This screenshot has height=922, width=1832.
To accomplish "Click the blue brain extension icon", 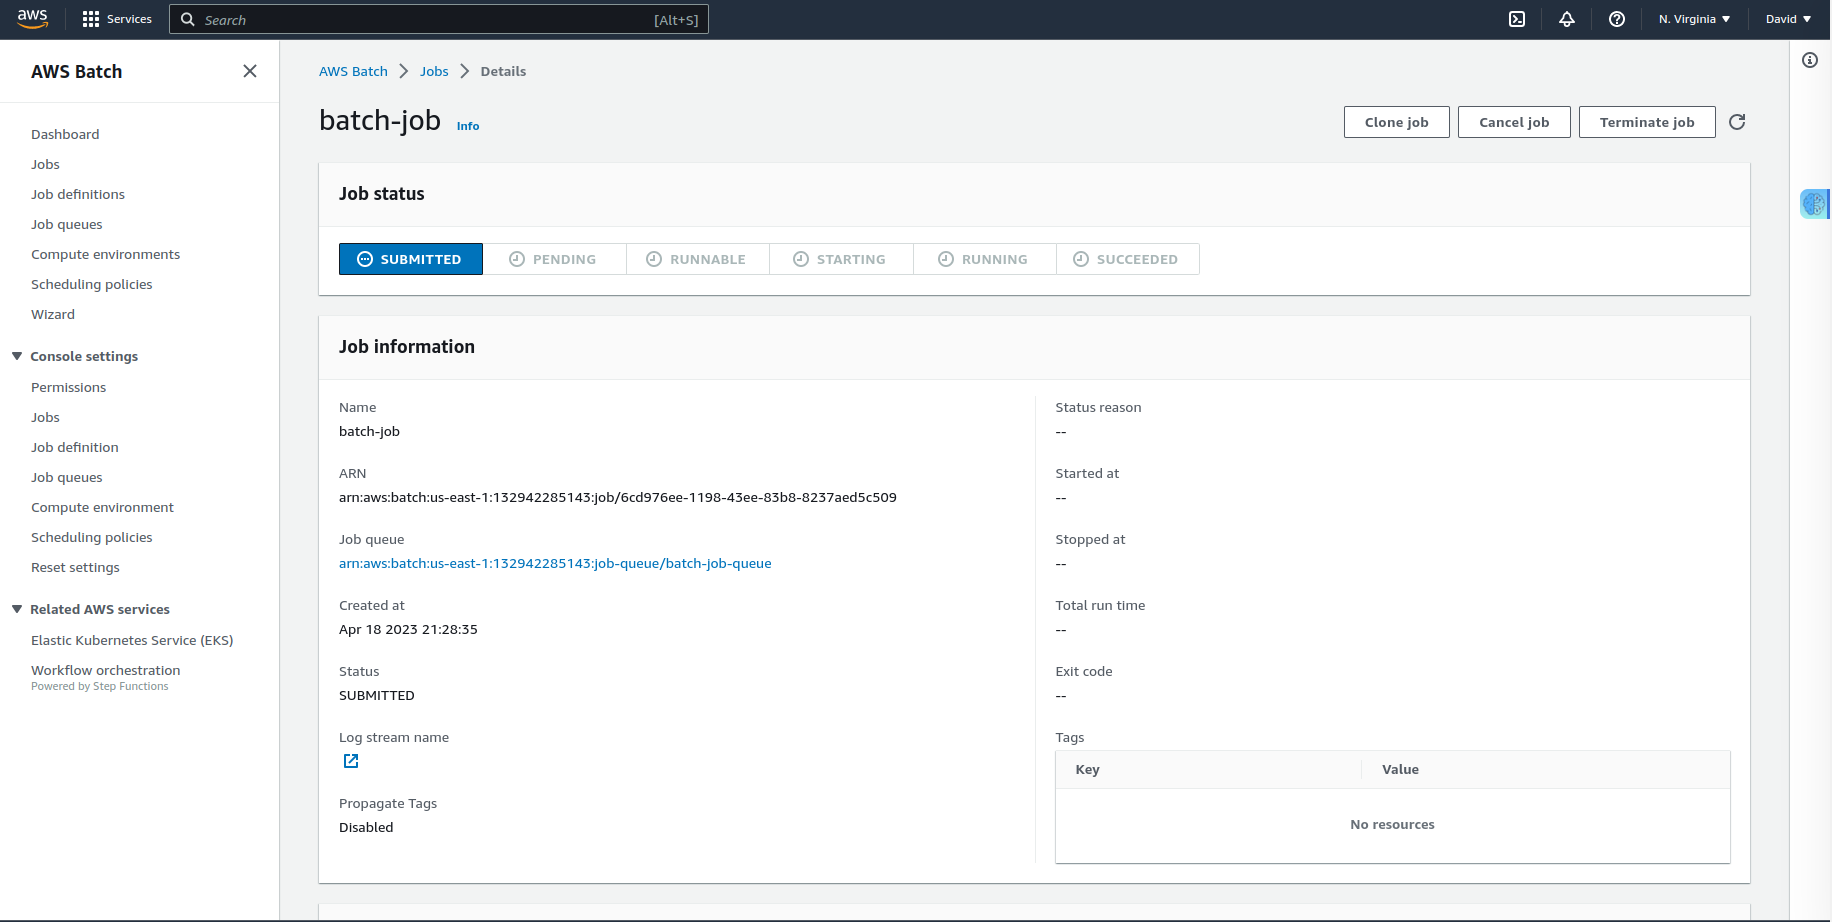I will [x=1814, y=204].
